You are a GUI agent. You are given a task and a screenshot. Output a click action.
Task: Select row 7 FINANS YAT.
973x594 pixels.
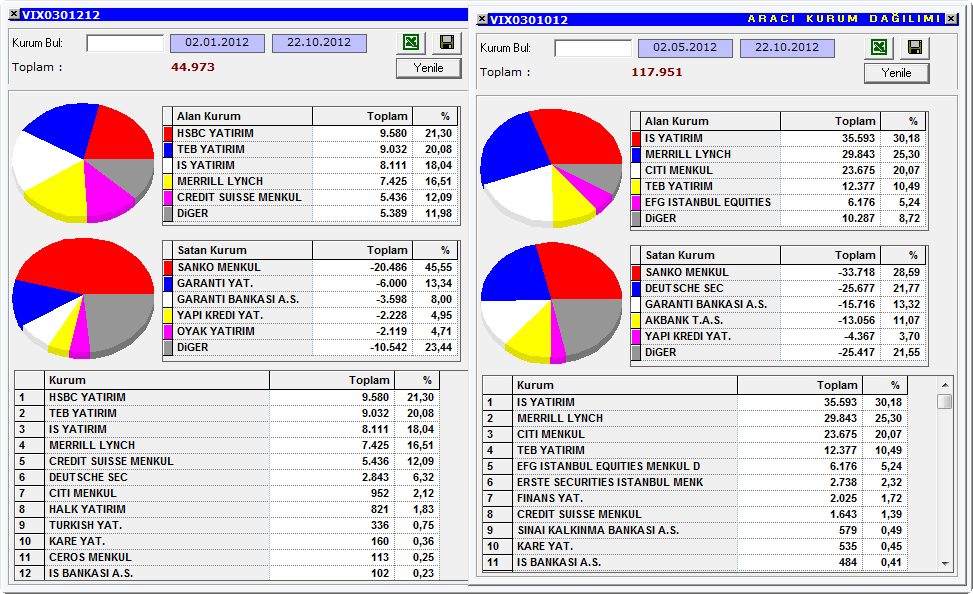[695, 498]
